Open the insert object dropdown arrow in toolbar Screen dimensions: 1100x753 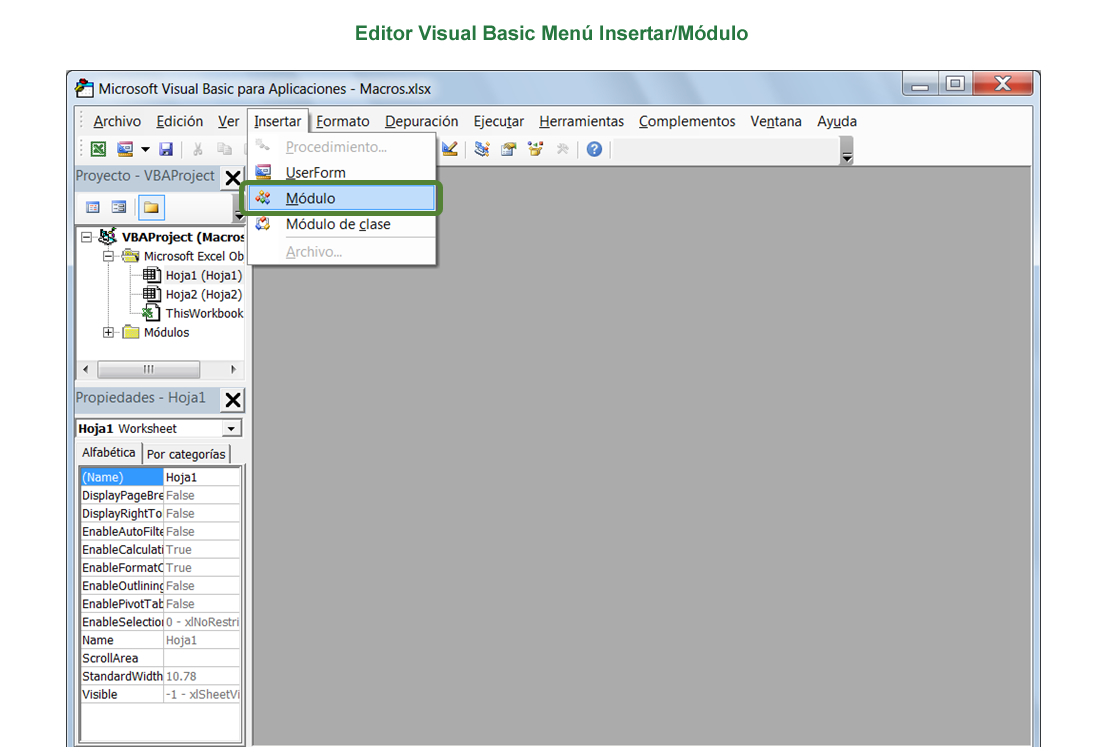pos(145,149)
